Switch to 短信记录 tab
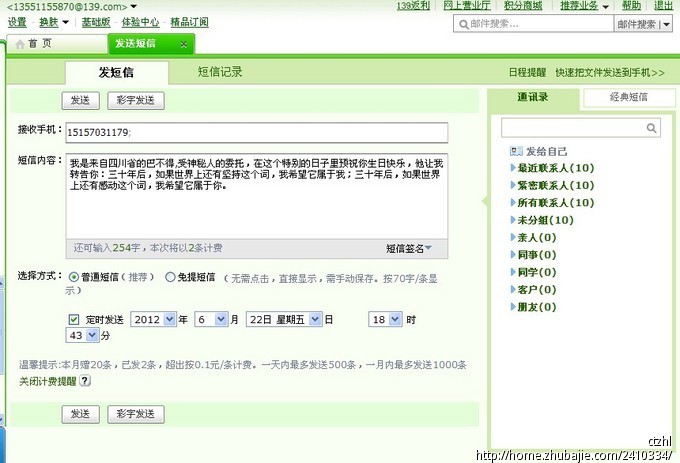The width and height of the screenshot is (680, 463). click(220, 72)
